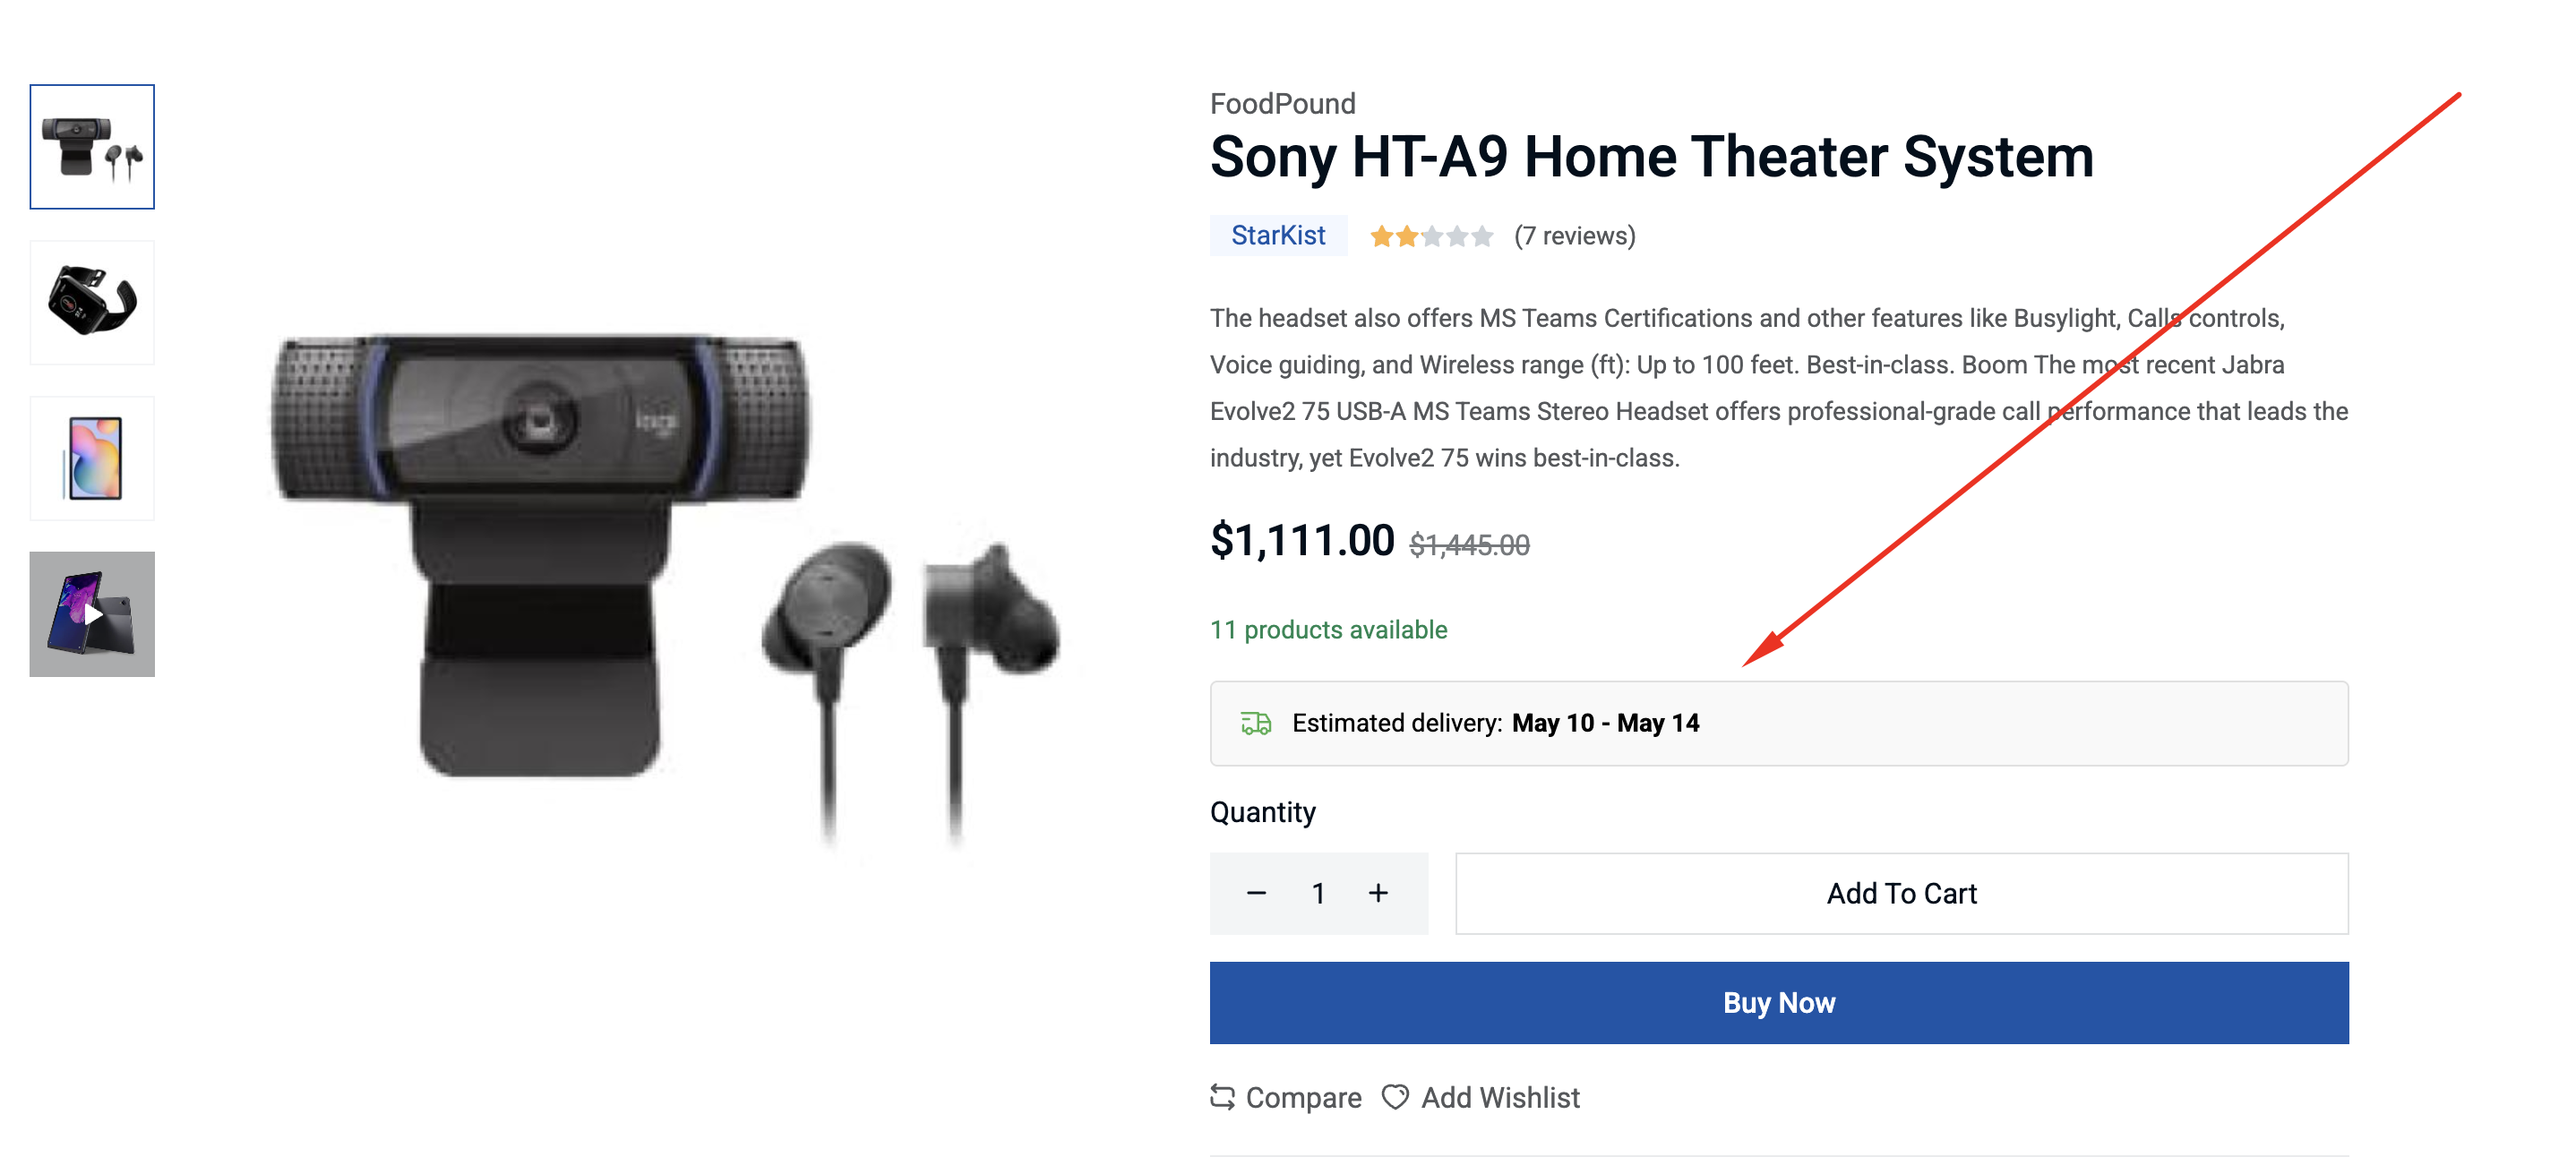Increase quantity with the plus button

pos(1378,893)
